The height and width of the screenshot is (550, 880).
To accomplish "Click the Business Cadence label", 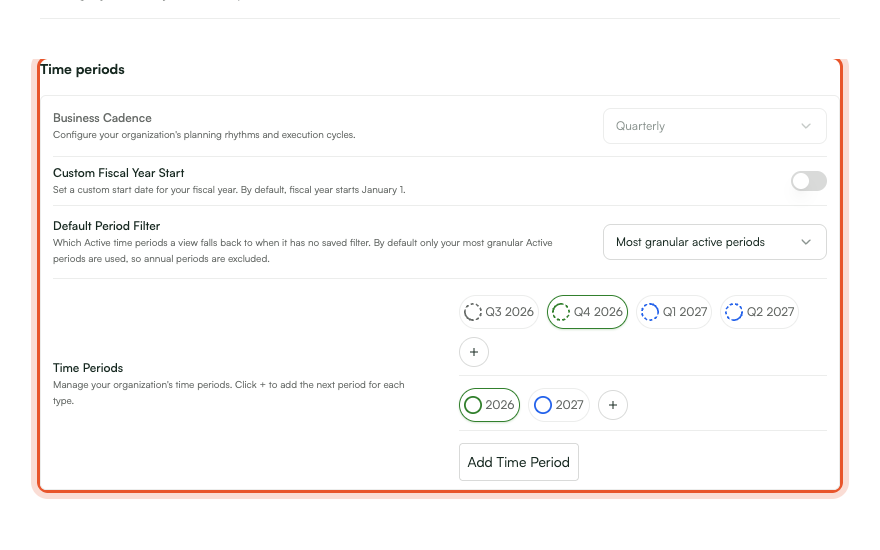I will [102, 118].
